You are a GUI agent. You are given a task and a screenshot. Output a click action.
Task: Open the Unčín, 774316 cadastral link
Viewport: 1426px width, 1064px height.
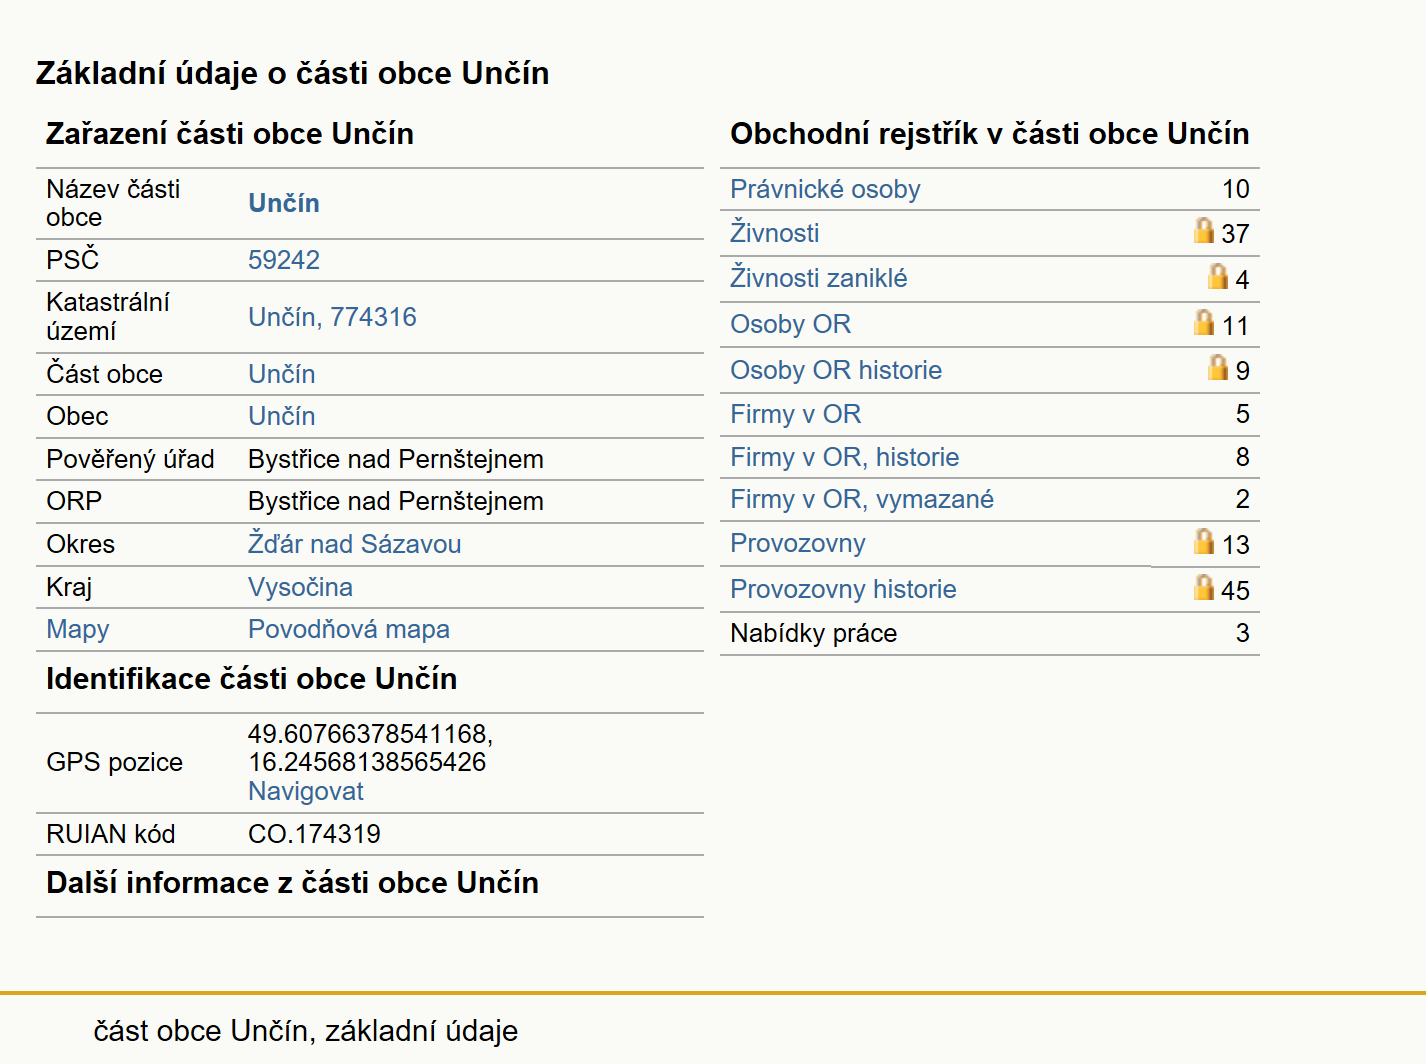point(332,317)
